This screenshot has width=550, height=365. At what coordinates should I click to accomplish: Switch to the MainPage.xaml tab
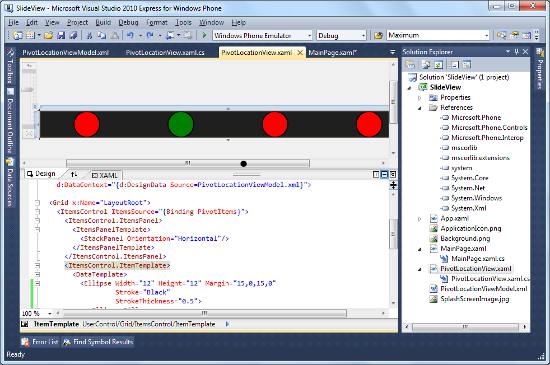click(332, 53)
